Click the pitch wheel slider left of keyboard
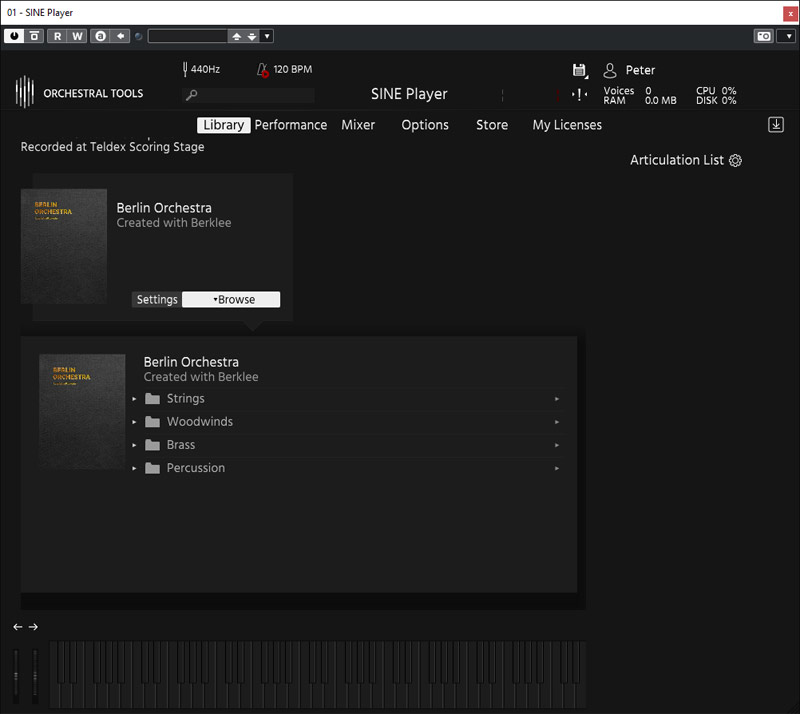Image resolution: width=800 pixels, height=714 pixels. pyautogui.click(x=15, y=678)
